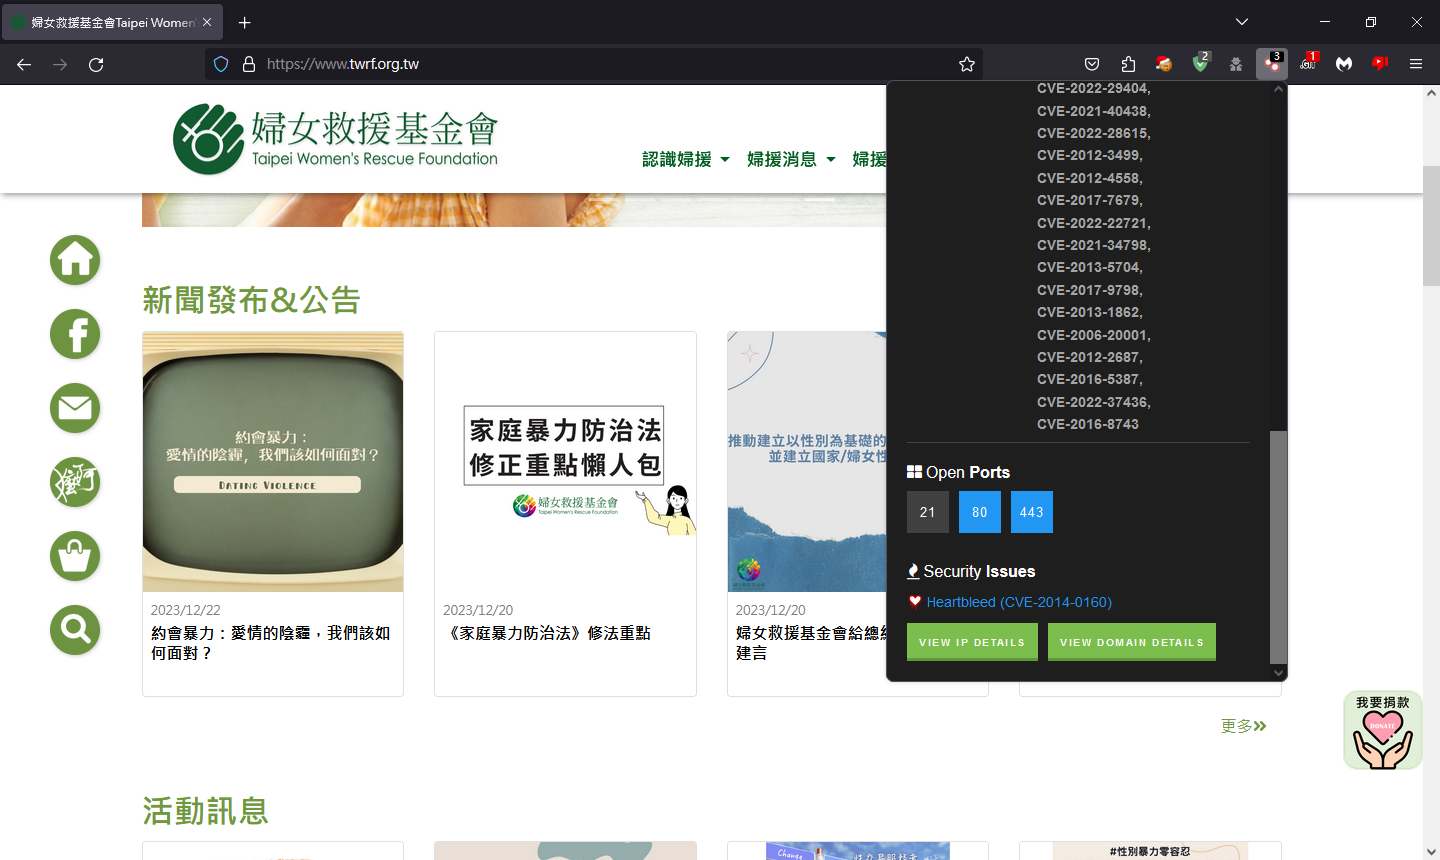Click the Pocket save icon in toolbar
Image resolution: width=1440 pixels, height=860 pixels.
pos(1092,64)
